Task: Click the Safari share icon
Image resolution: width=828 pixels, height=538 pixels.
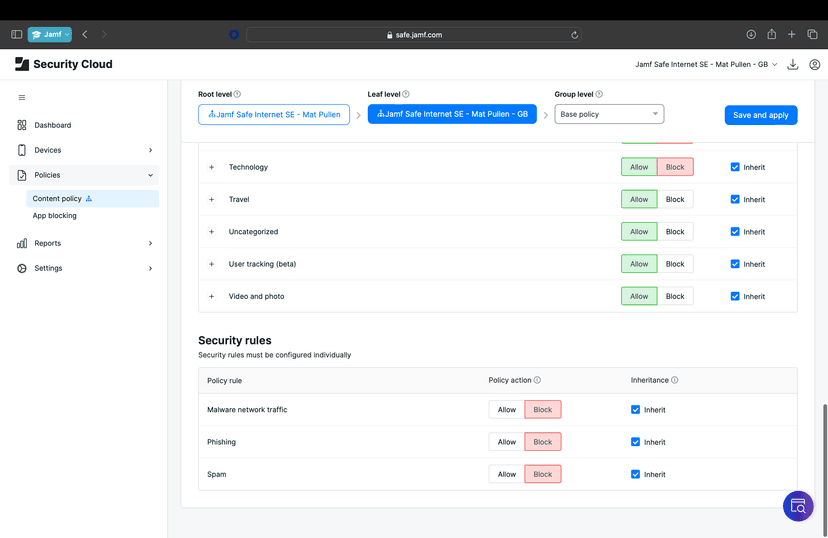Action: (771, 34)
